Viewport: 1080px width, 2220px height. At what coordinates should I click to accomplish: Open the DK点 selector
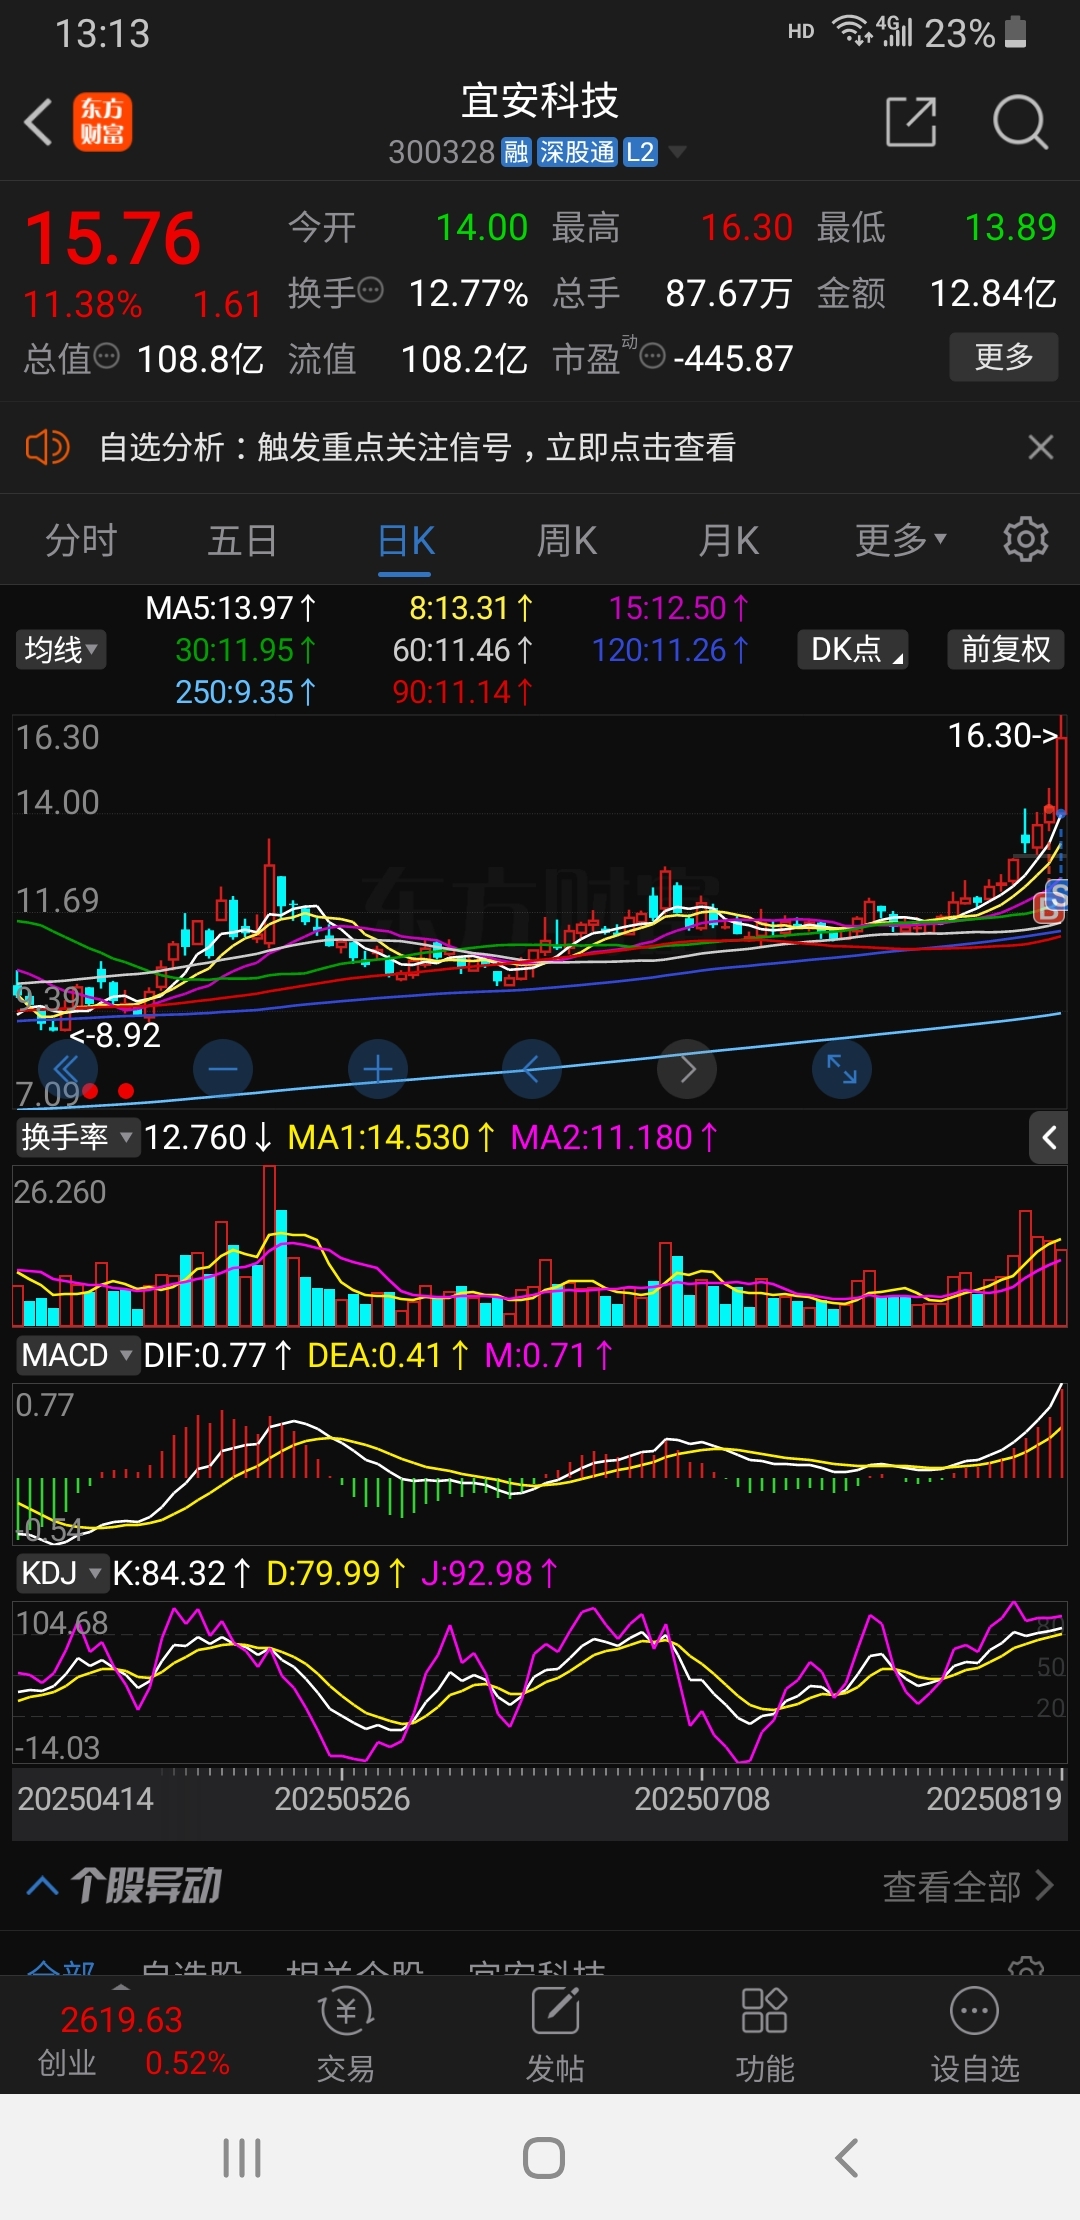[853, 649]
